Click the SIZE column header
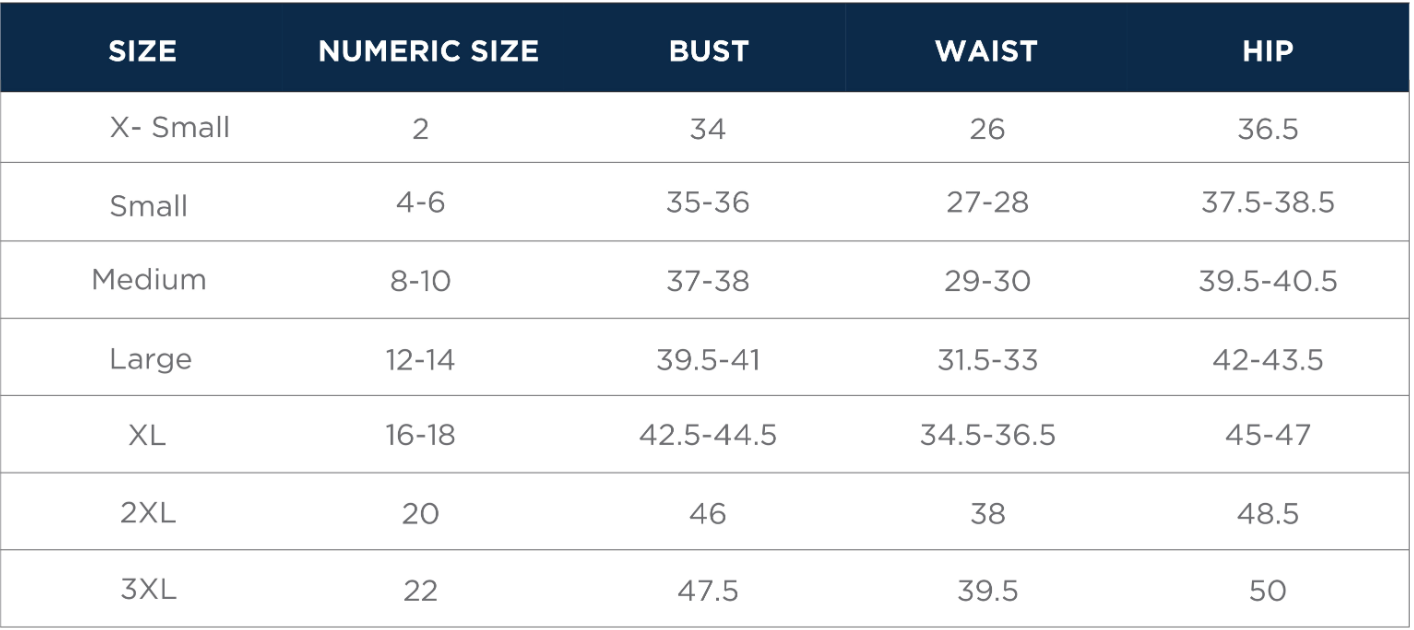Viewport: 1414px width, 630px height. tap(142, 52)
